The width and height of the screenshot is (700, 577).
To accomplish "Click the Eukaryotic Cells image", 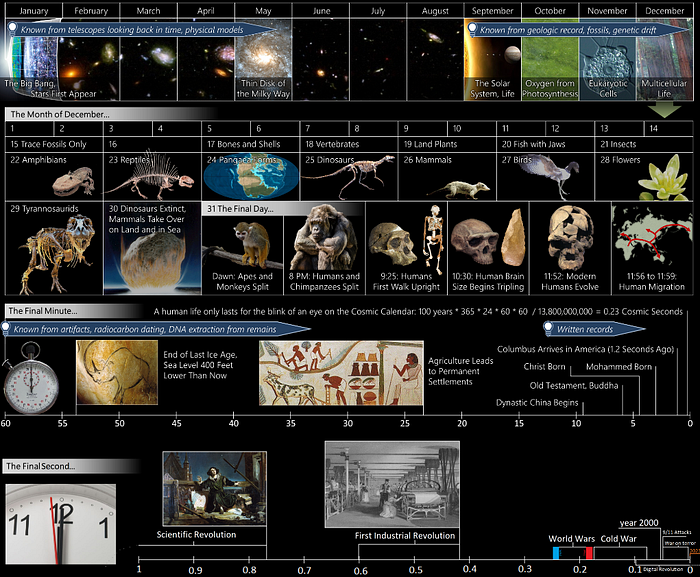I will point(607,59).
